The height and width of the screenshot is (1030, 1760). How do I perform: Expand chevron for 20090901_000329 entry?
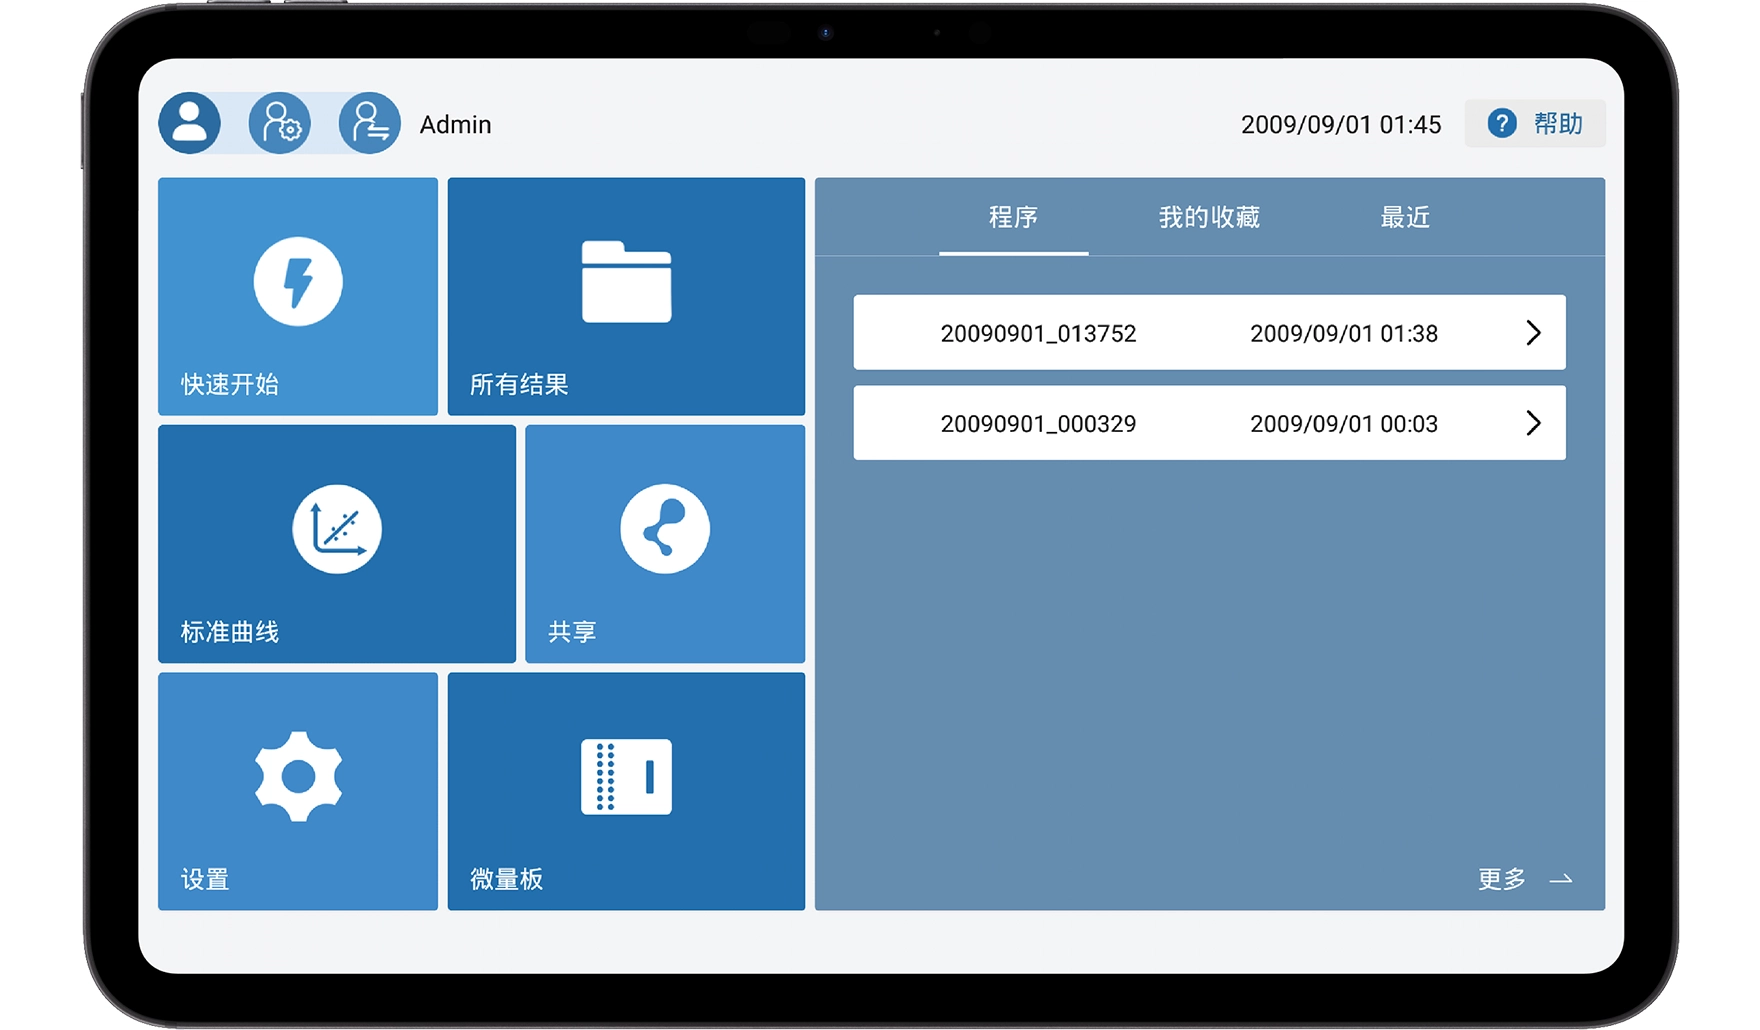coord(1533,423)
